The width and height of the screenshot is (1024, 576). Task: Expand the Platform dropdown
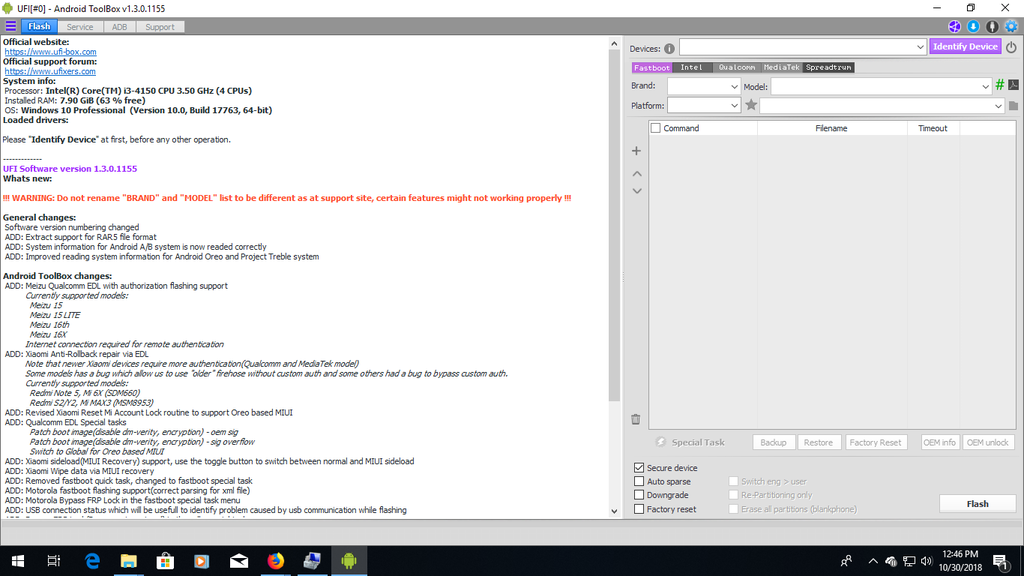[733, 105]
